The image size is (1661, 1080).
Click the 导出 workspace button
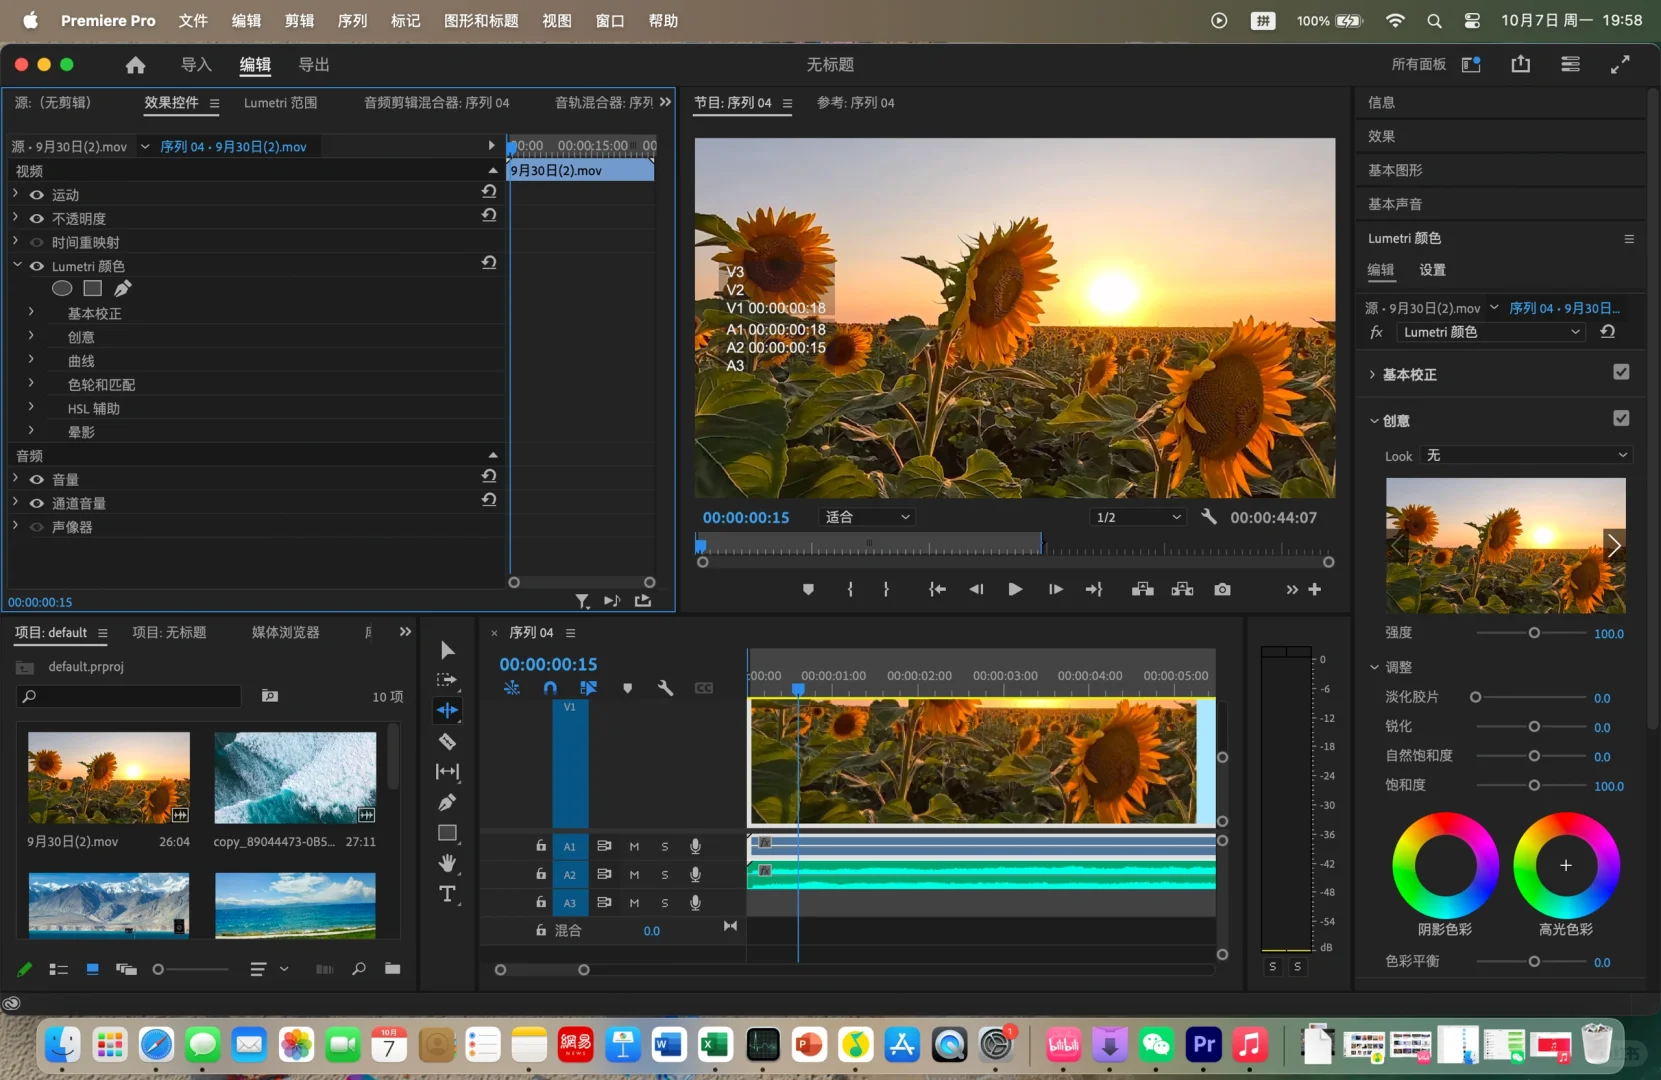click(314, 65)
